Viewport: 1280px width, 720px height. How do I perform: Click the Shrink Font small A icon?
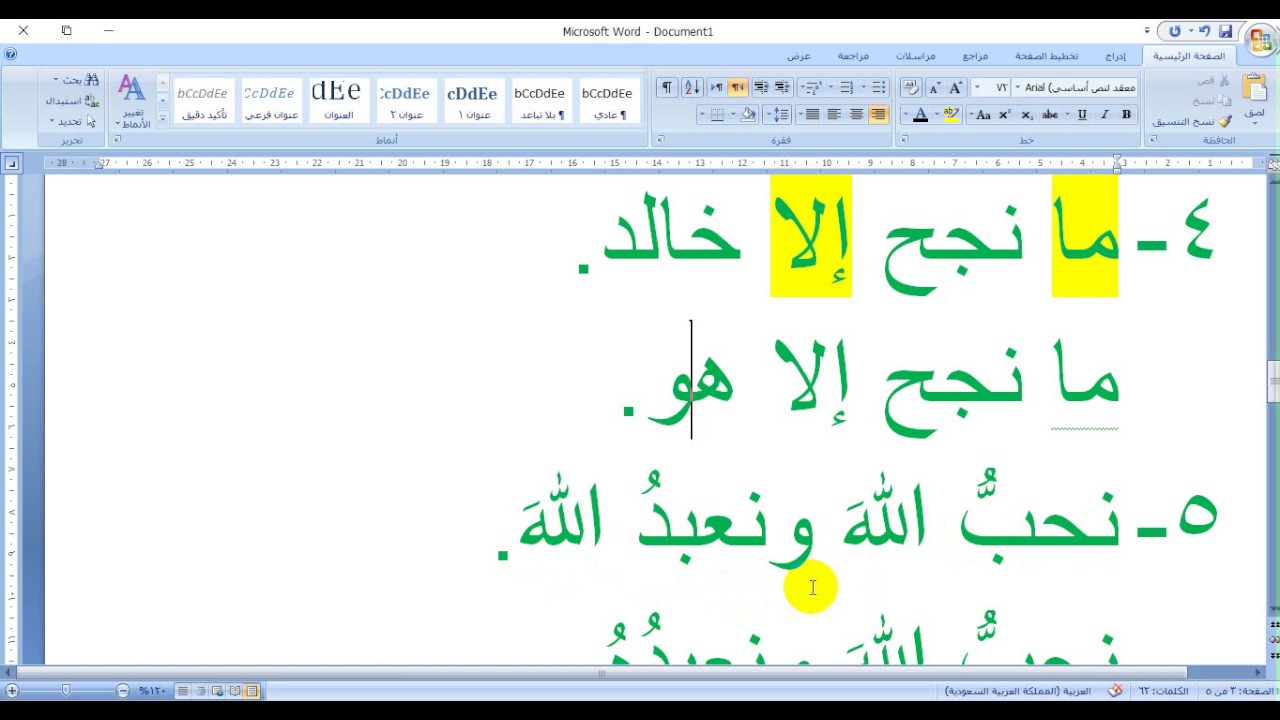pos(933,88)
